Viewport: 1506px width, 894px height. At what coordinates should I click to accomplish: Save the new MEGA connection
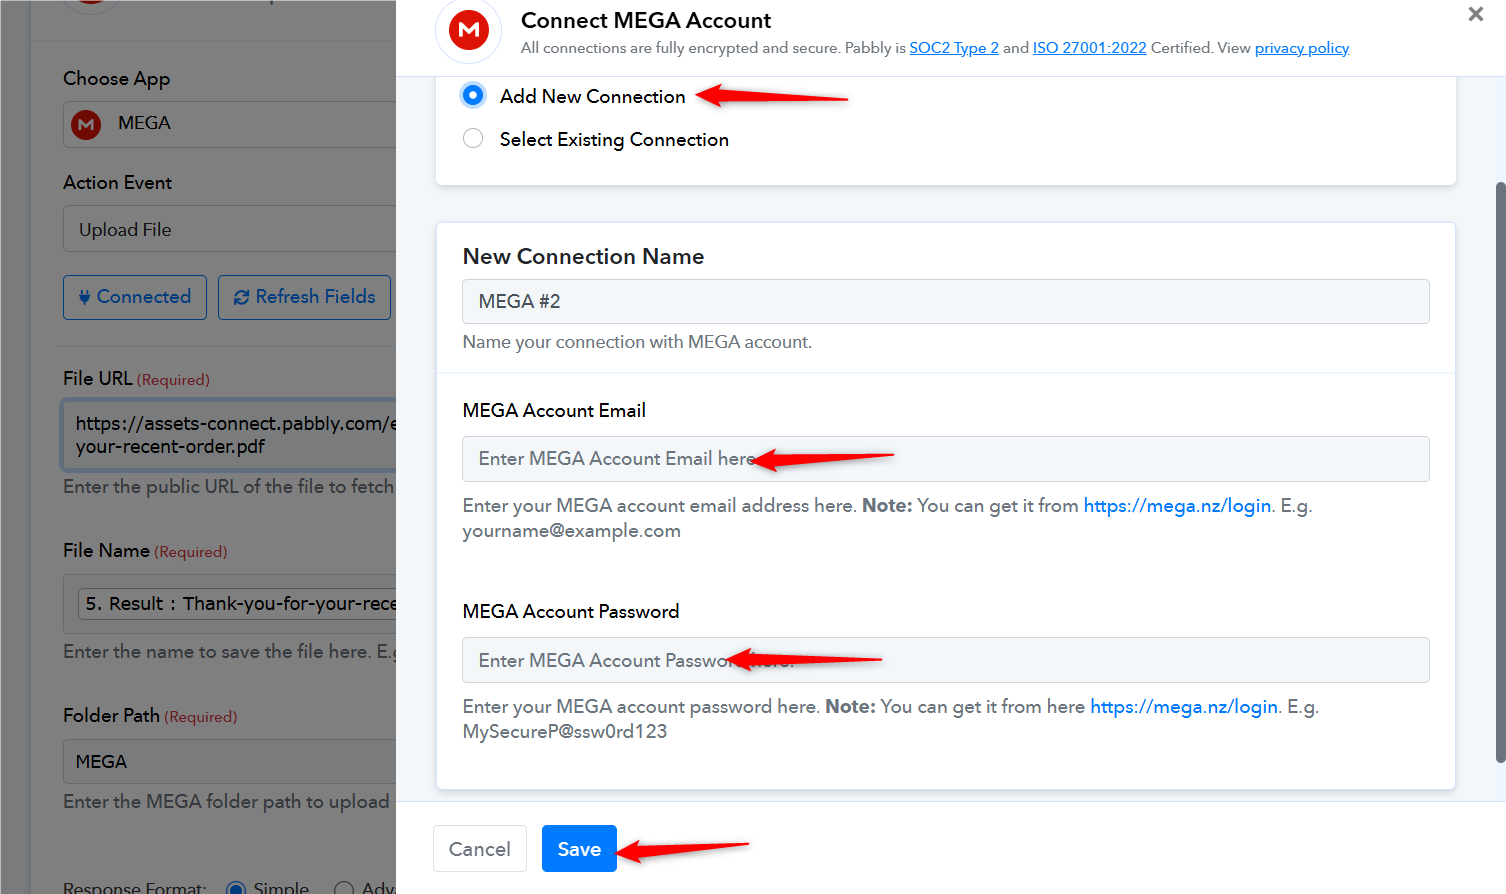pos(579,849)
